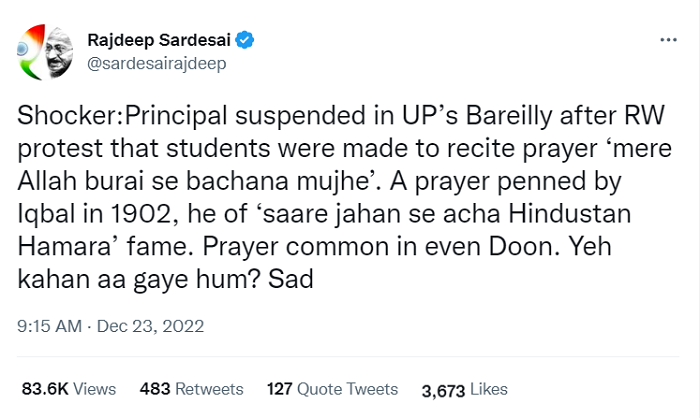The image size is (700, 418).
Task: Open the three-dot more options menu
Action: coord(669,41)
